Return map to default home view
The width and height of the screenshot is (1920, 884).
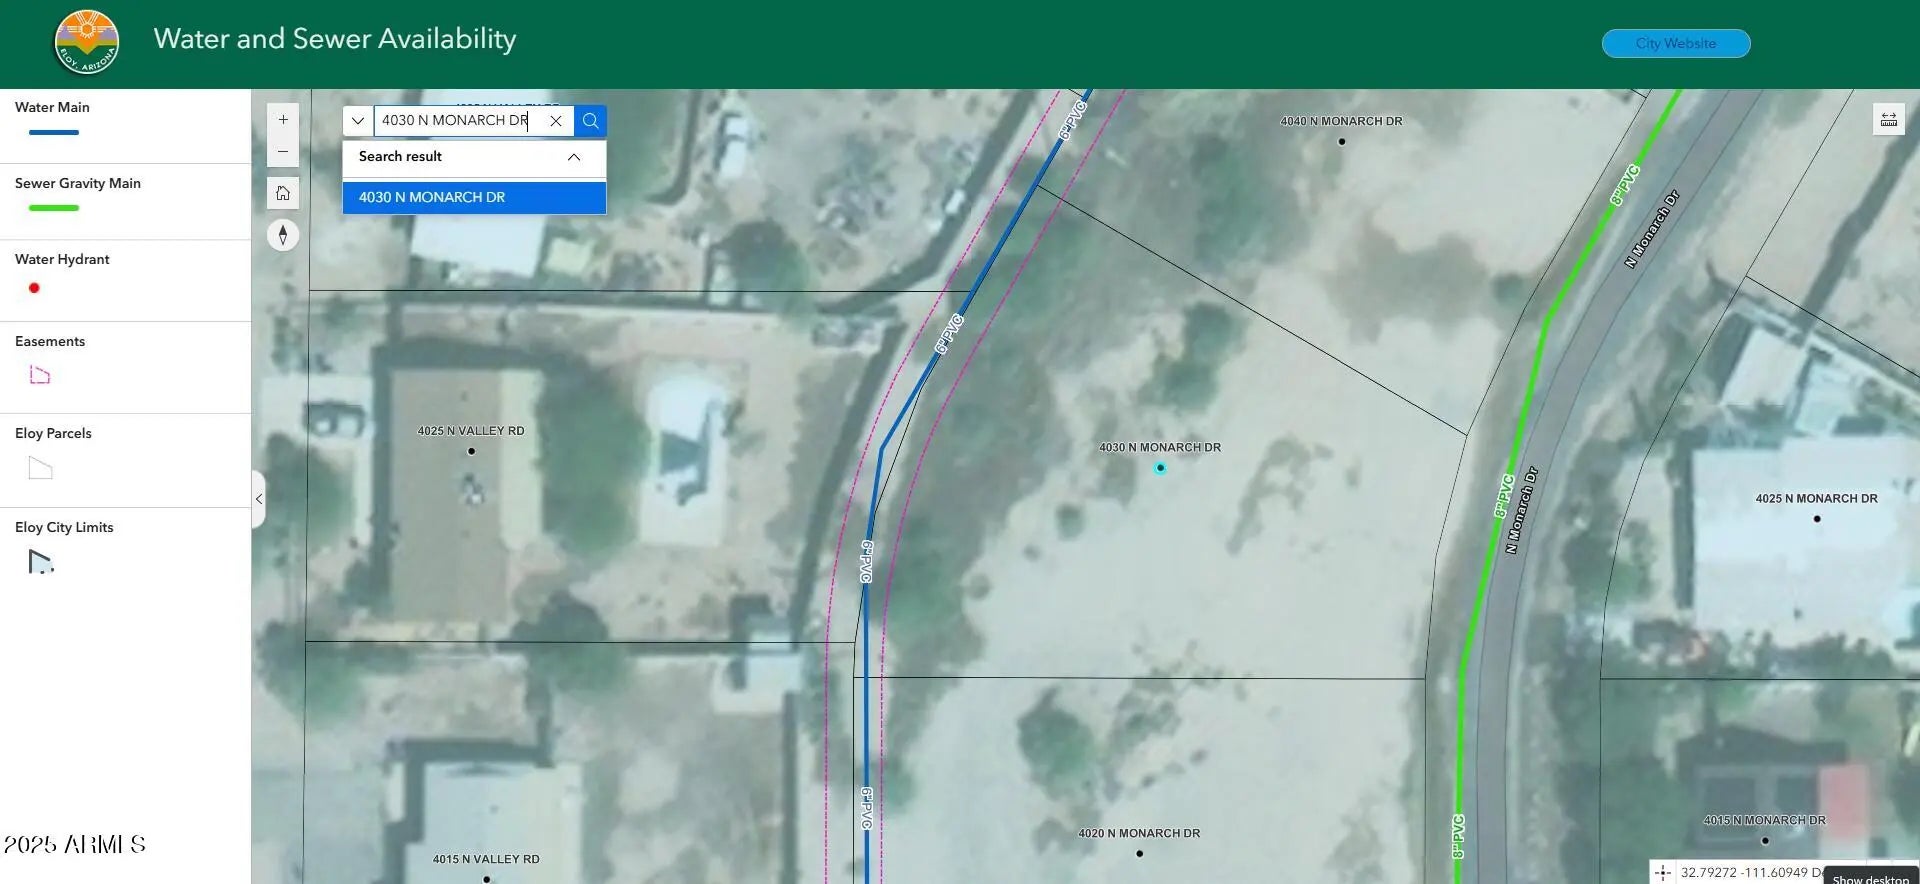(283, 193)
